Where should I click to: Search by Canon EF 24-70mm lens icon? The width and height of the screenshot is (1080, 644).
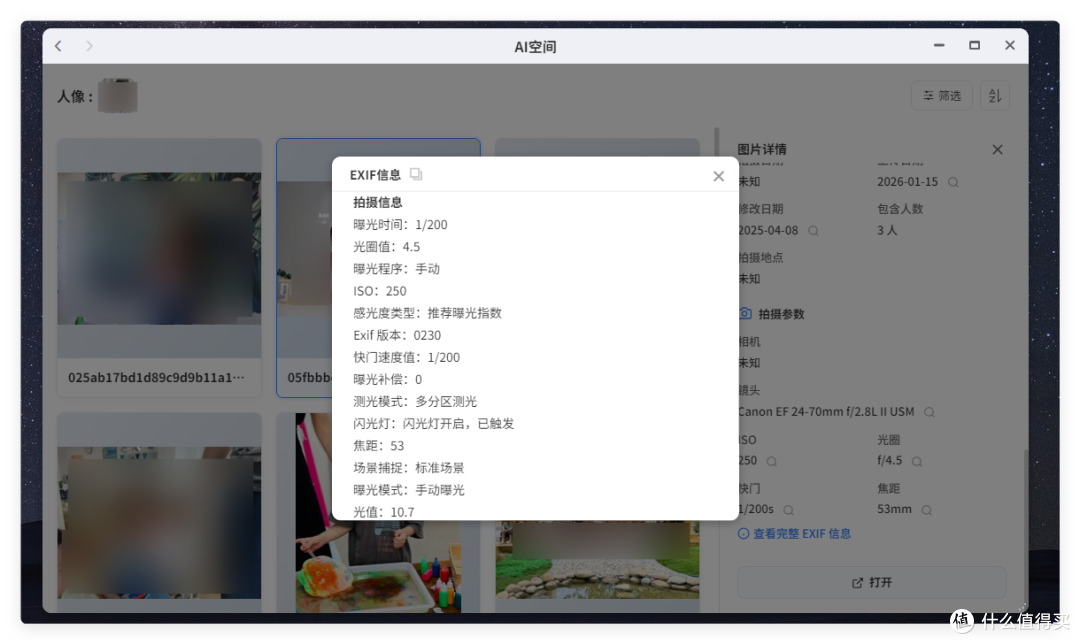(929, 412)
